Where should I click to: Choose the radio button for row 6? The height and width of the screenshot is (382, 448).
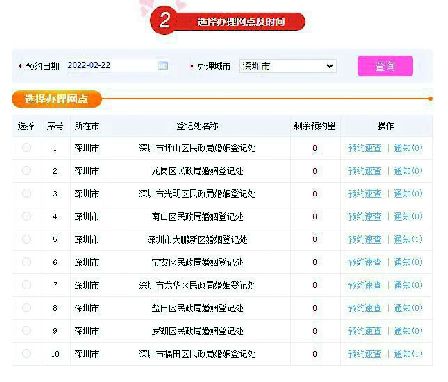pos(26,262)
